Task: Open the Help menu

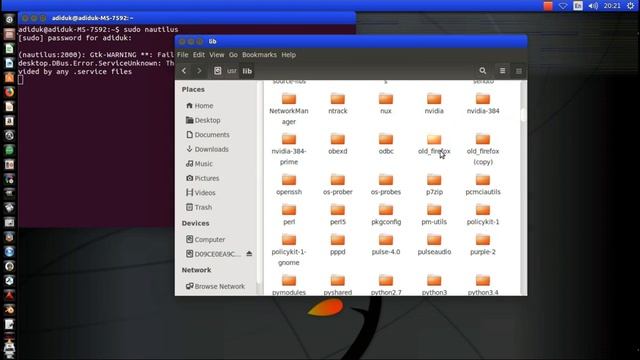Action: (x=289, y=55)
